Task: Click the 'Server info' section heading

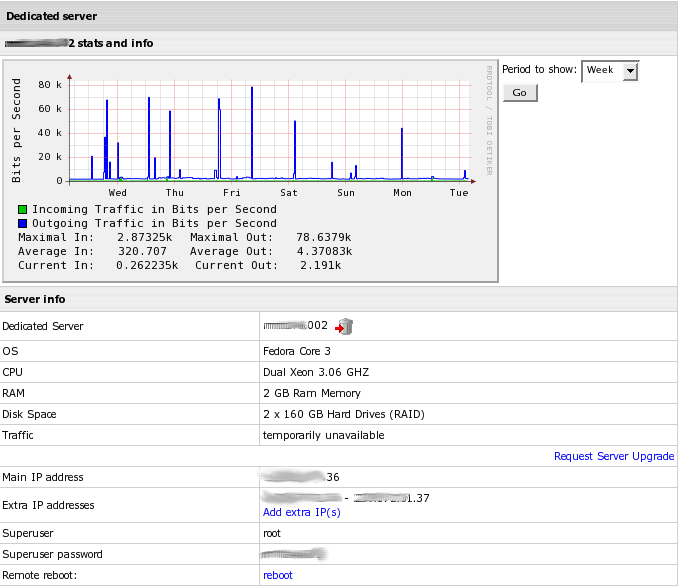Action: [35, 299]
